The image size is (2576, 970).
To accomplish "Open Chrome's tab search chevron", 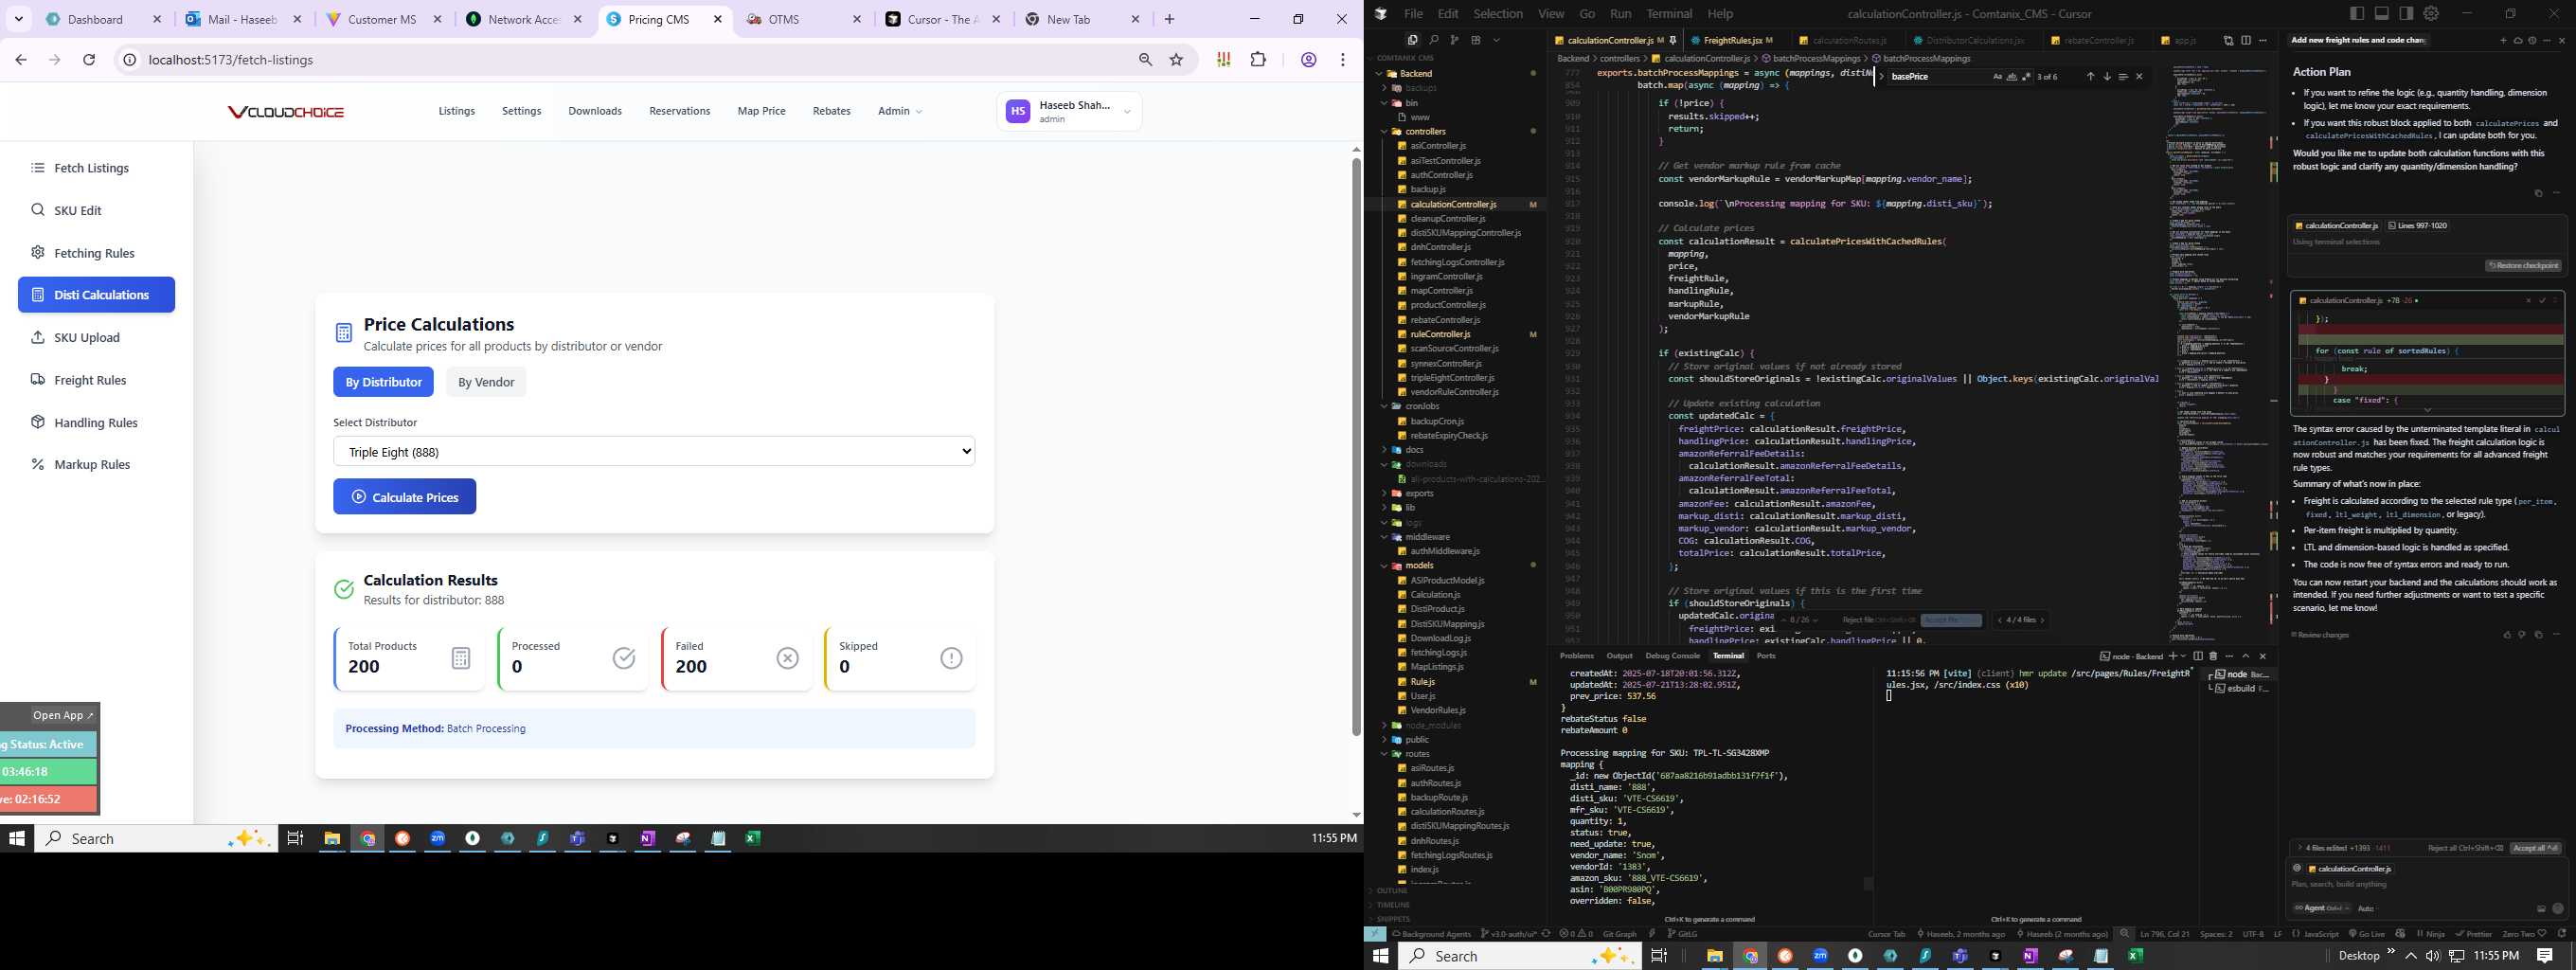I will [19, 19].
